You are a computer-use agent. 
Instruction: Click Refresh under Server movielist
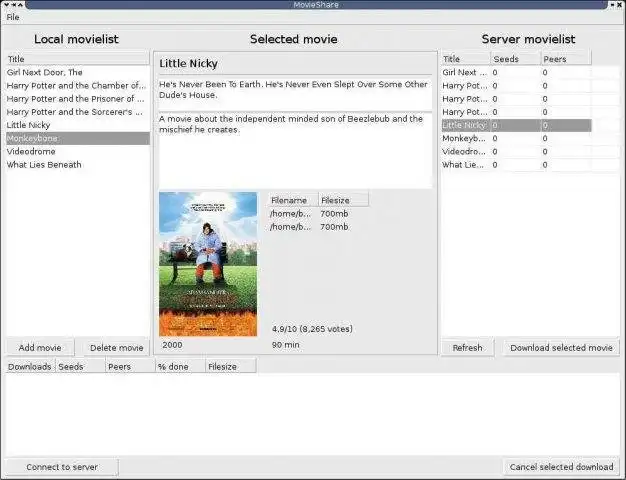point(468,347)
